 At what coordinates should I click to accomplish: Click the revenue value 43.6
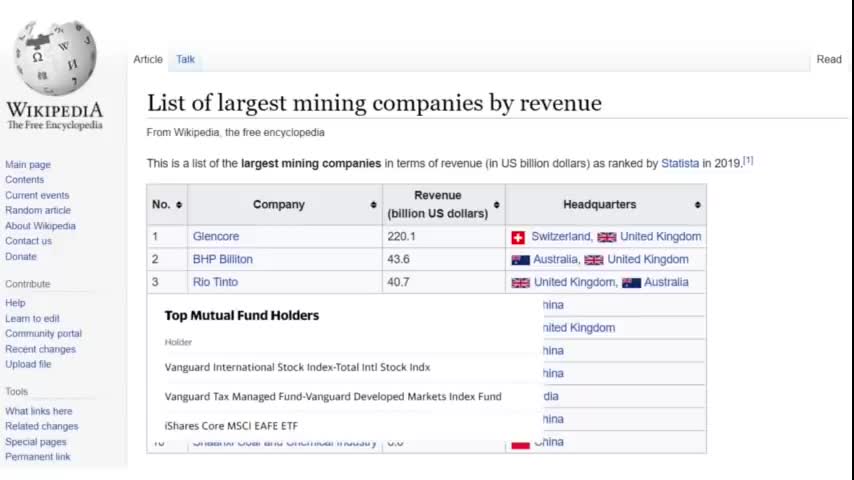[398, 259]
